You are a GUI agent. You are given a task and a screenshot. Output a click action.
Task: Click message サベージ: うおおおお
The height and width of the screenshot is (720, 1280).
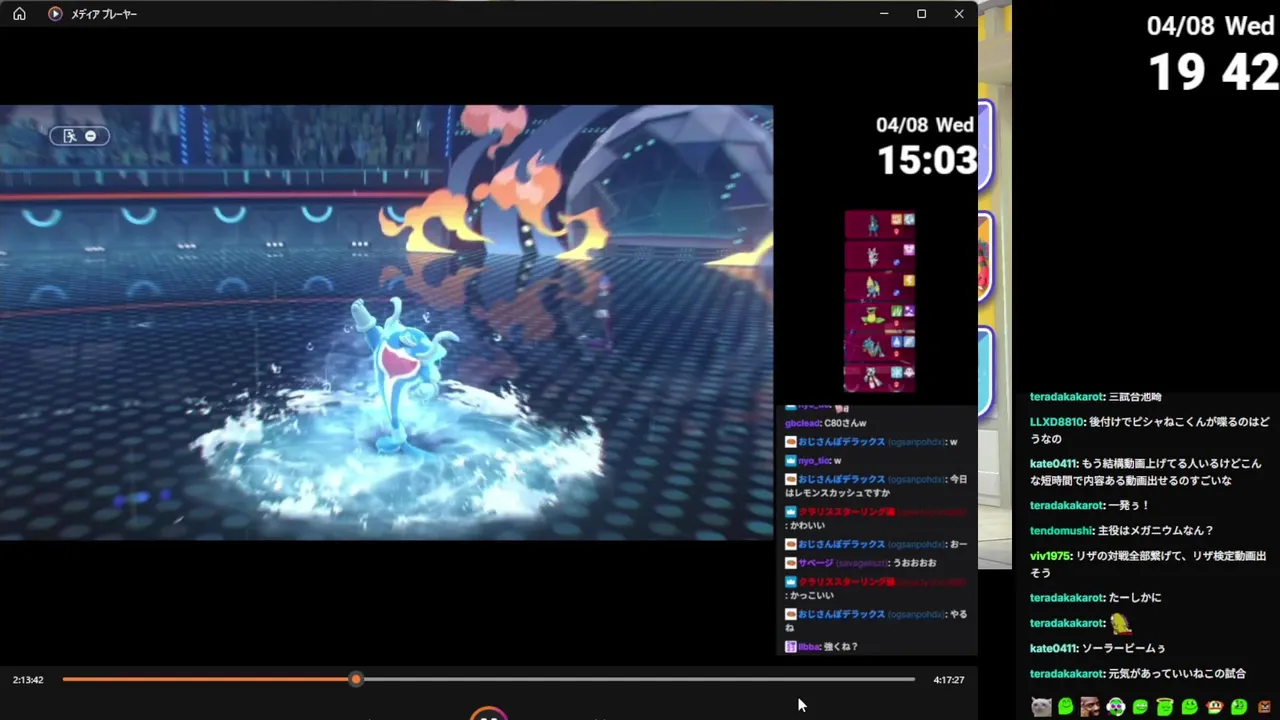point(860,563)
